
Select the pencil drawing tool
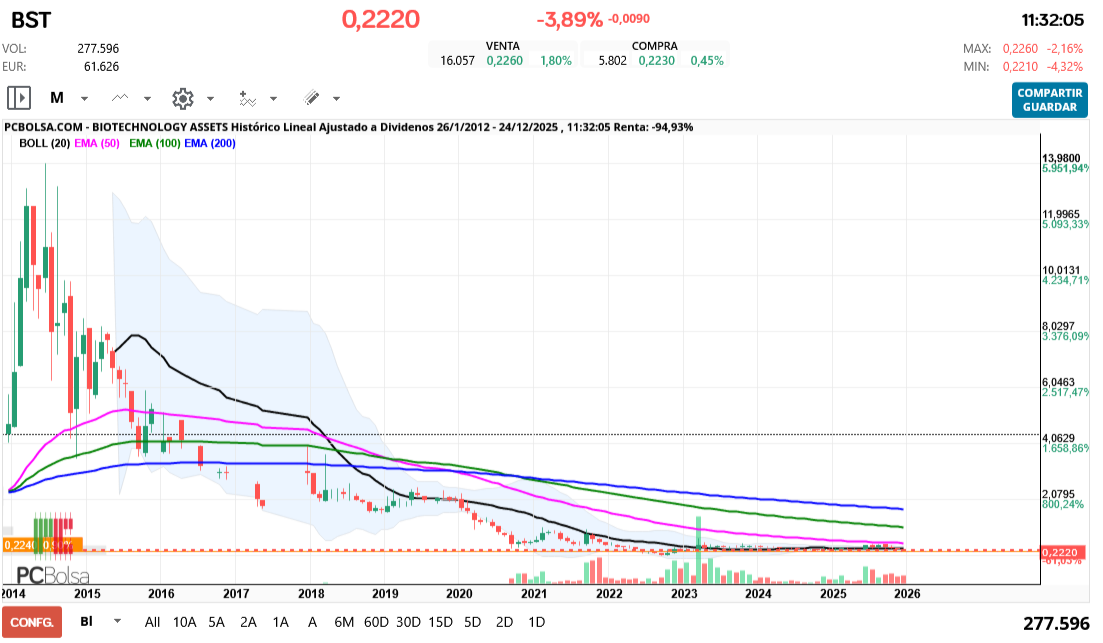[311, 98]
